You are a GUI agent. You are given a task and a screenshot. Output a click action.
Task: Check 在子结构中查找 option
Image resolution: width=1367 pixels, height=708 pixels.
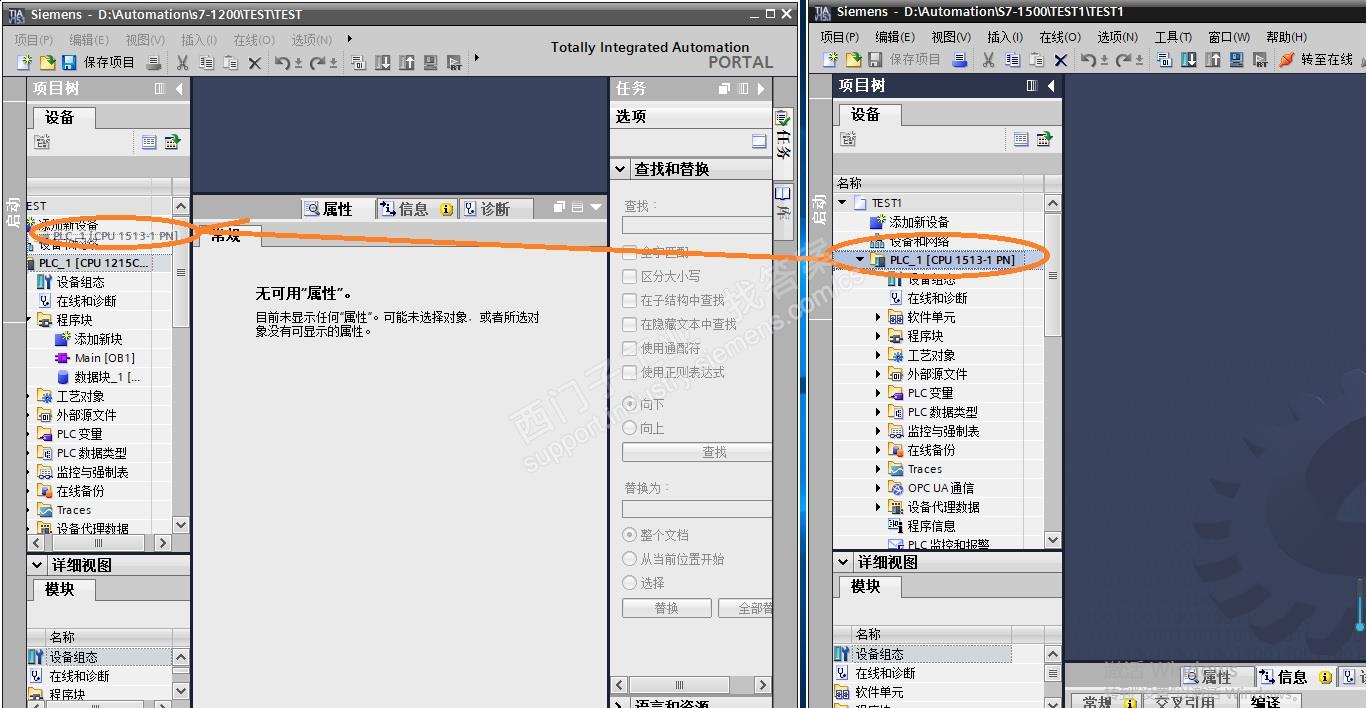[x=630, y=300]
